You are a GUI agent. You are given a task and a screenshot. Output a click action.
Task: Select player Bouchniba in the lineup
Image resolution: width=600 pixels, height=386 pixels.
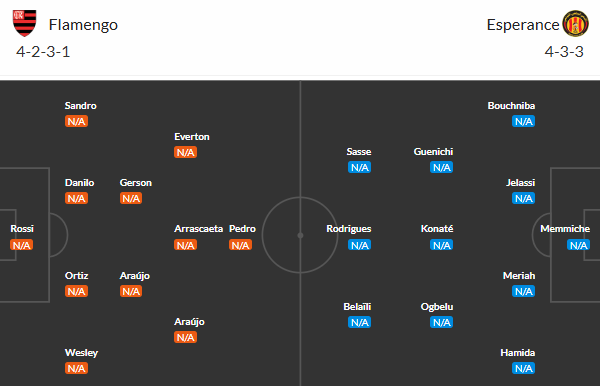(x=511, y=106)
